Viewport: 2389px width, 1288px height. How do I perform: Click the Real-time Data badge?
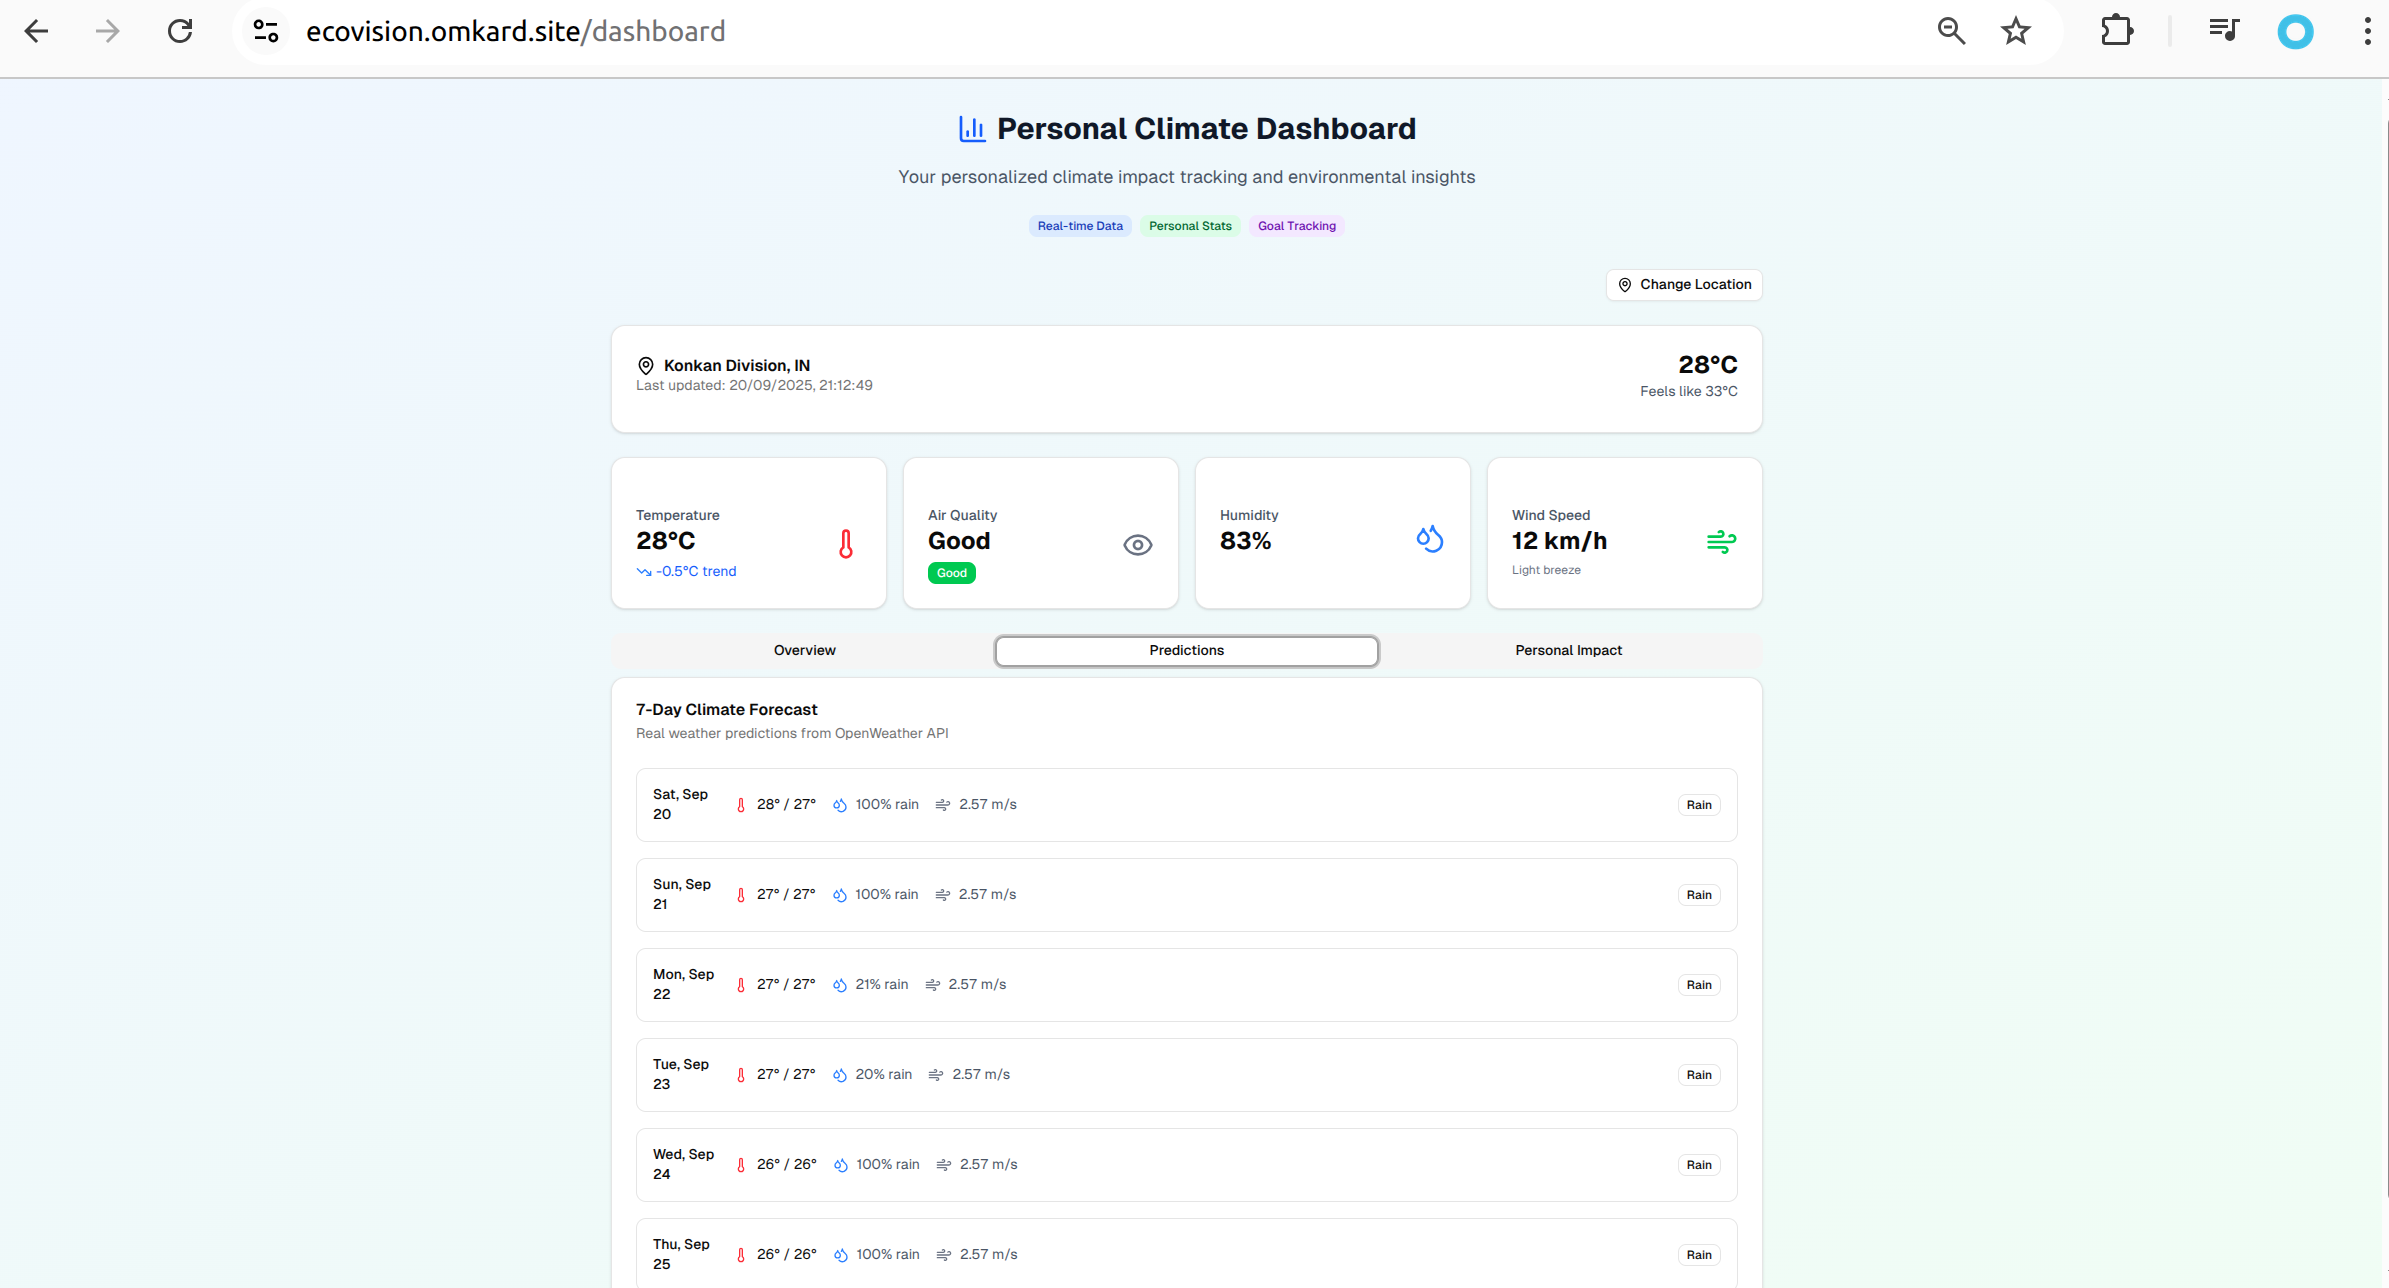coord(1080,226)
